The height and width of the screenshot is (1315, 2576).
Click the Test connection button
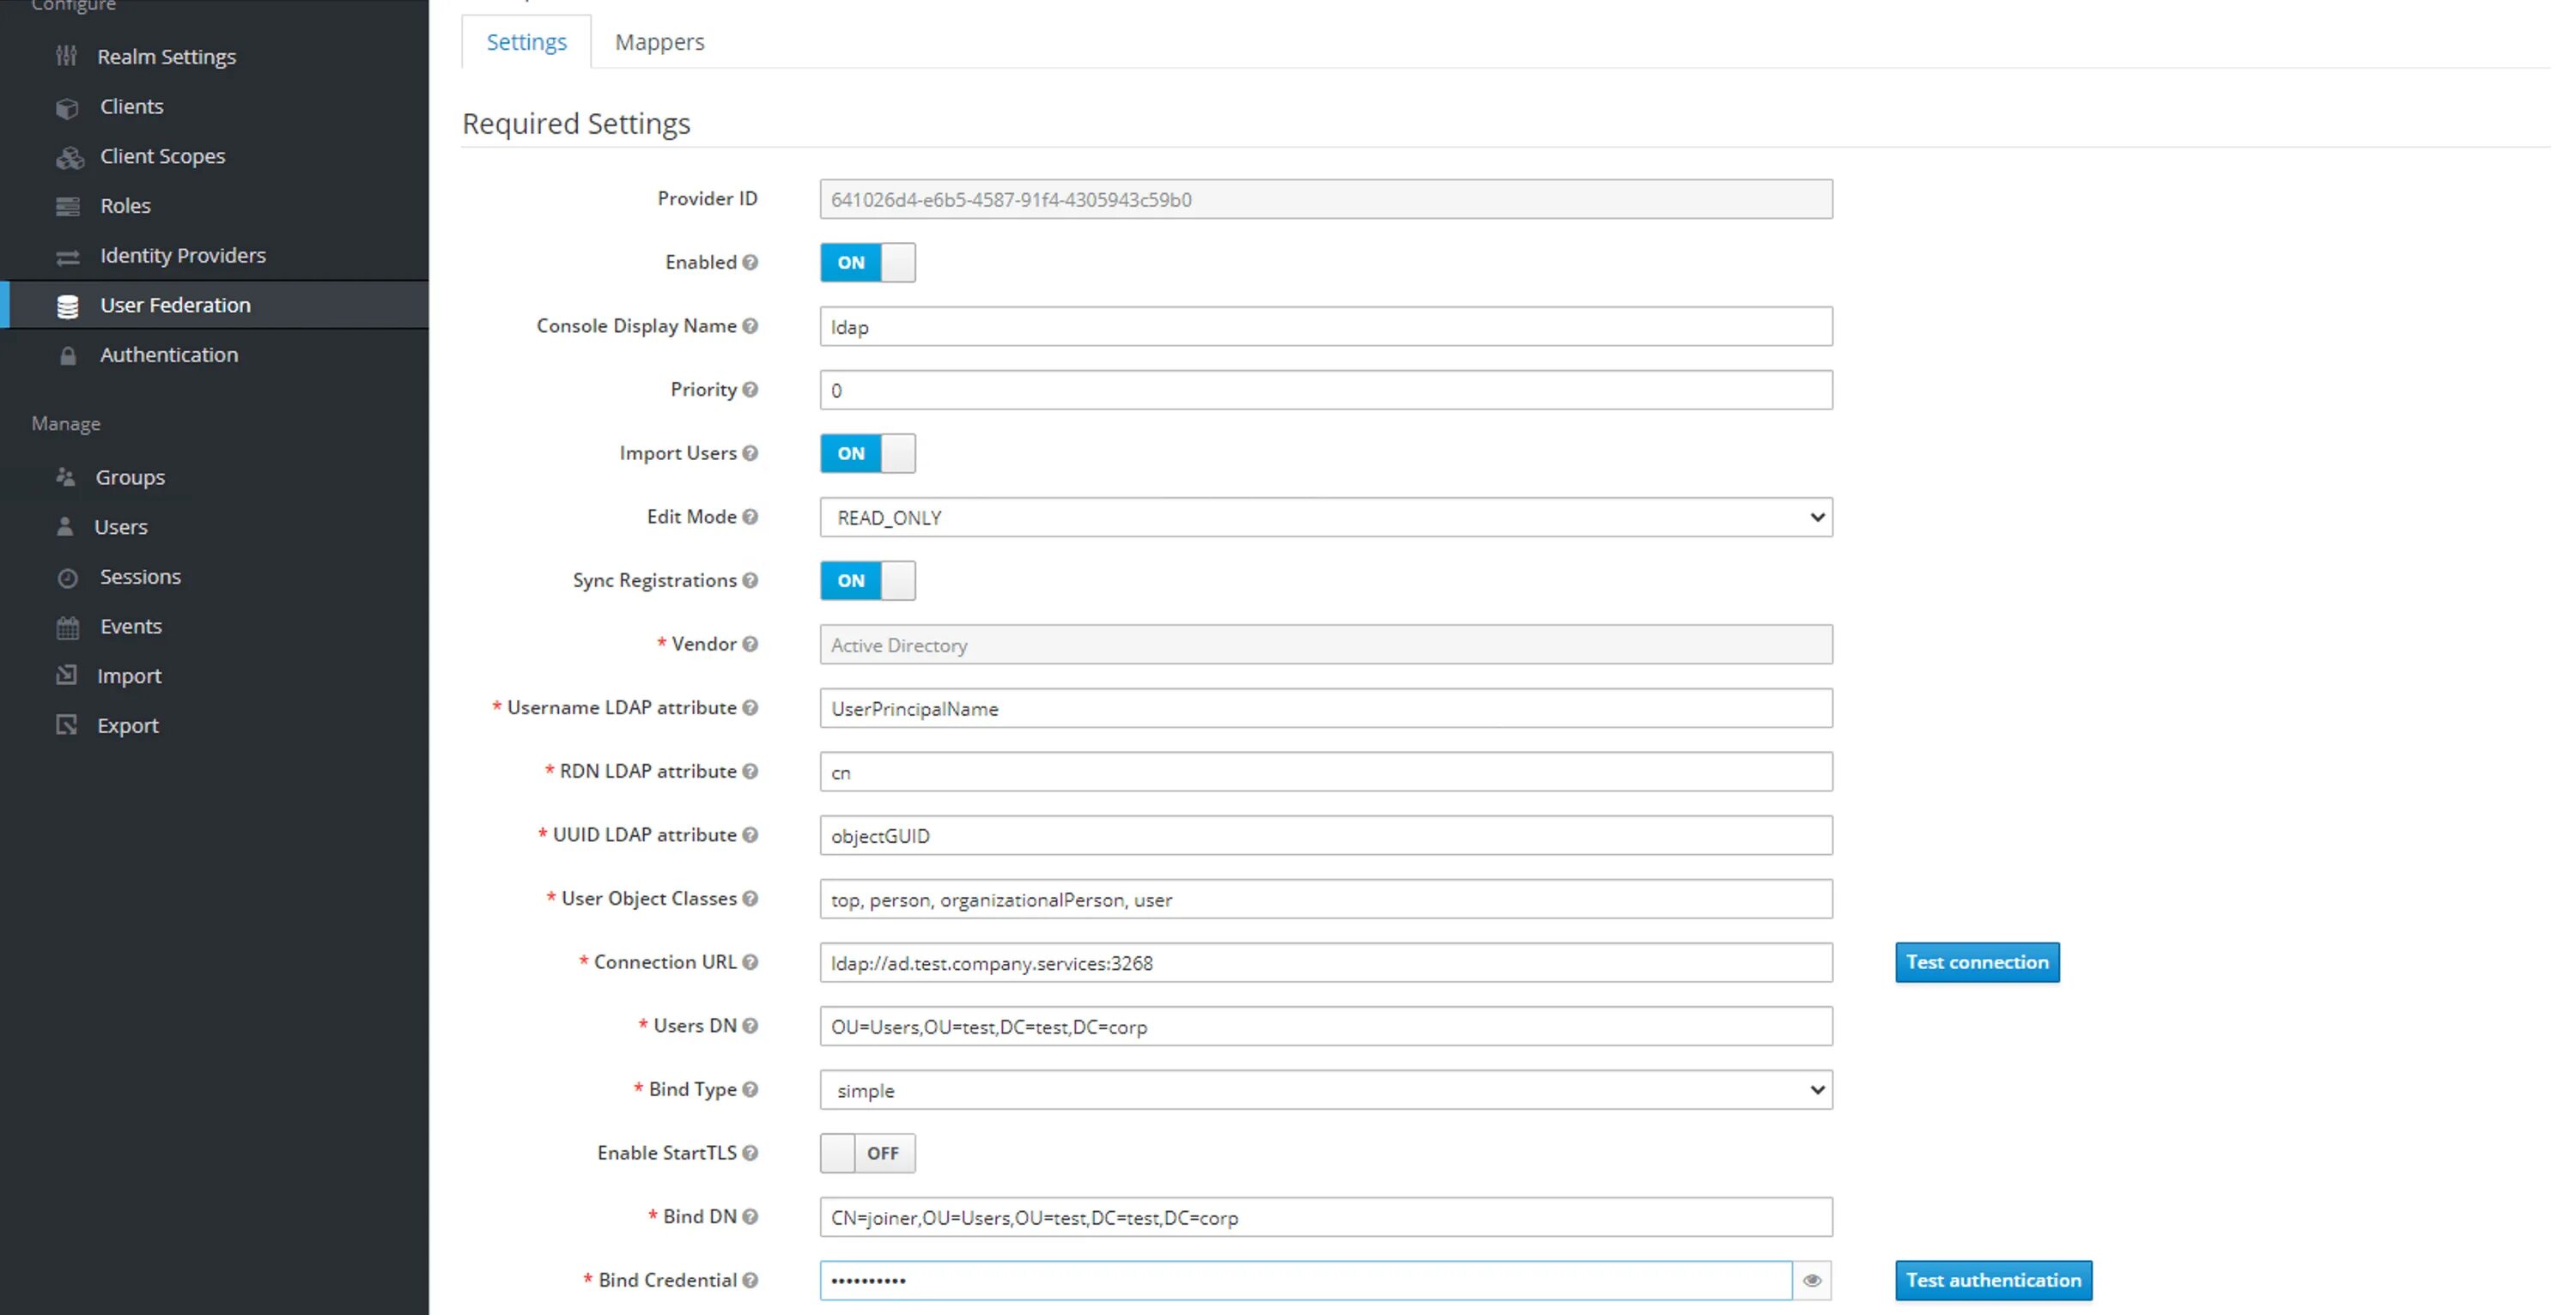coord(1978,961)
